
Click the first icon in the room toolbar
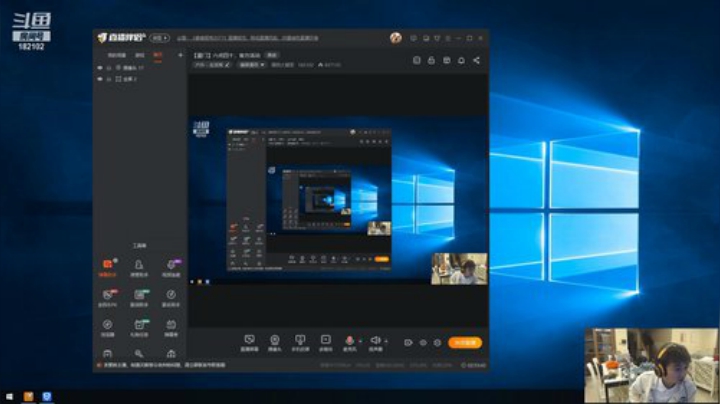coord(416,60)
